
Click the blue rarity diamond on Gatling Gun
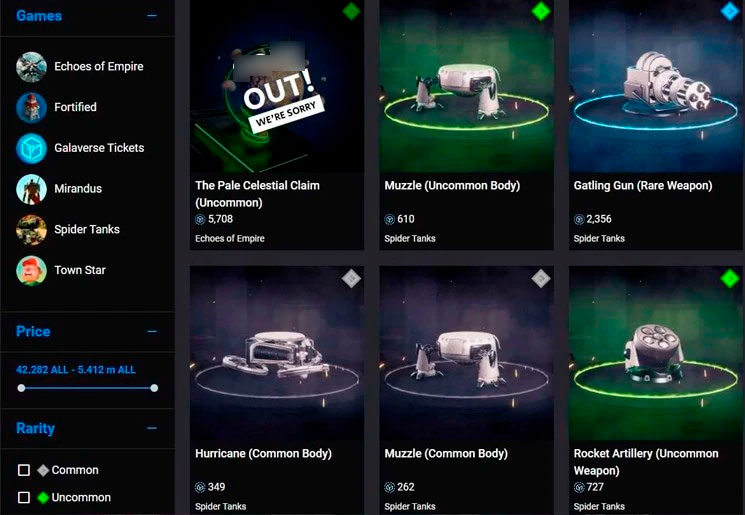click(x=730, y=11)
